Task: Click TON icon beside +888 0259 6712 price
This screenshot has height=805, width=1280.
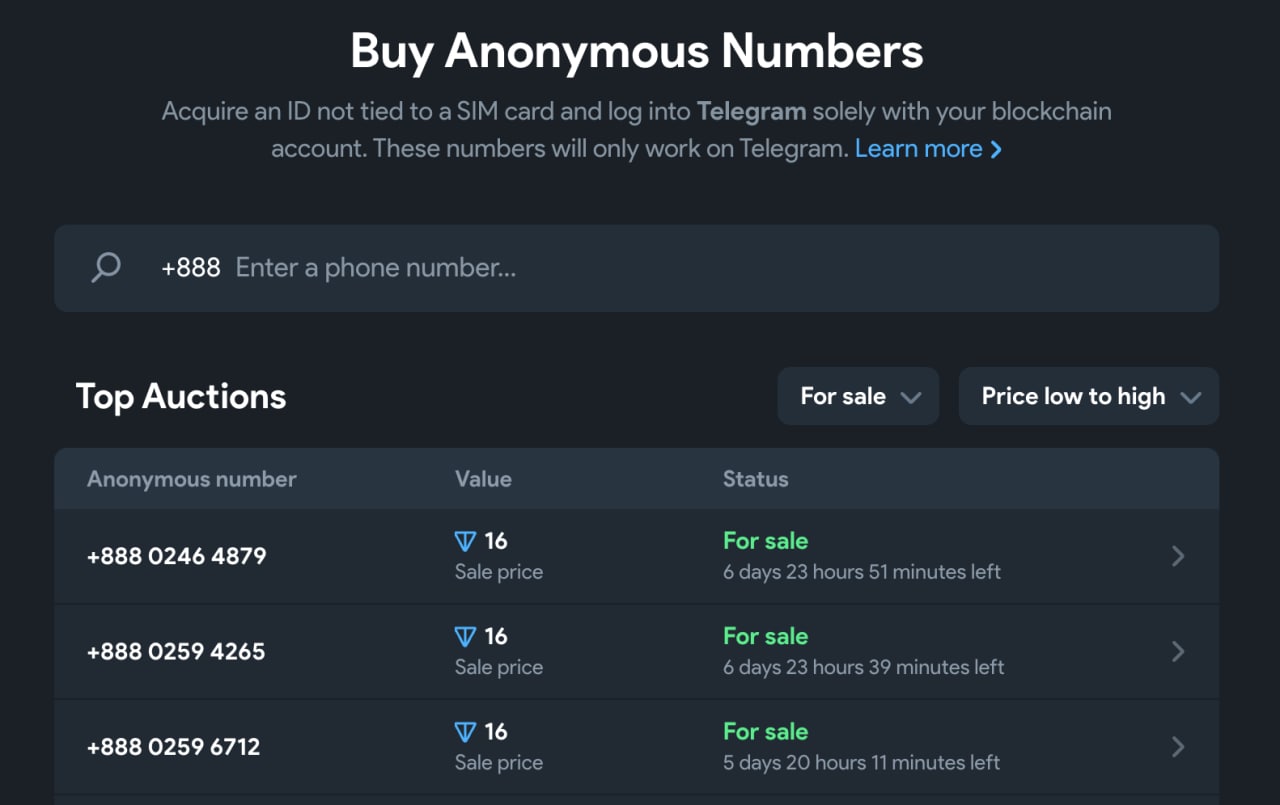Action: coord(465,732)
